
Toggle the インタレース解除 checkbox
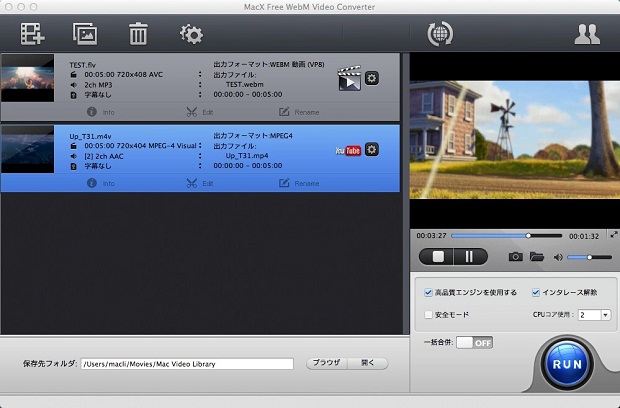click(x=536, y=293)
